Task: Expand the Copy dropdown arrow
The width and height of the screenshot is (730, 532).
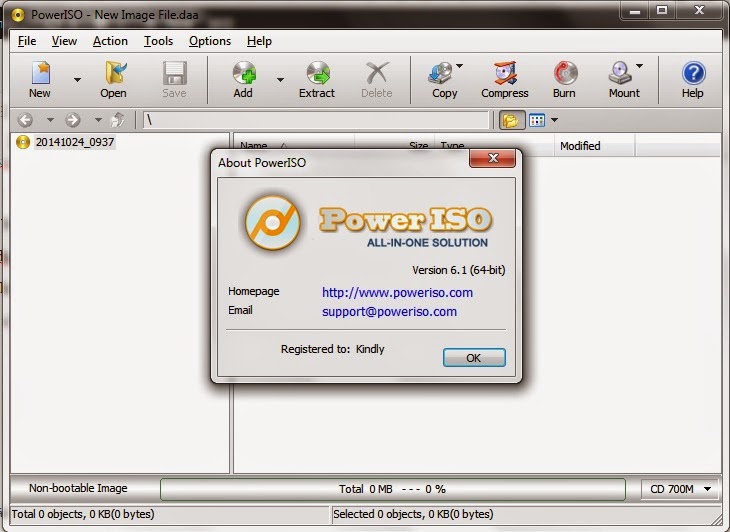Action: point(460,66)
